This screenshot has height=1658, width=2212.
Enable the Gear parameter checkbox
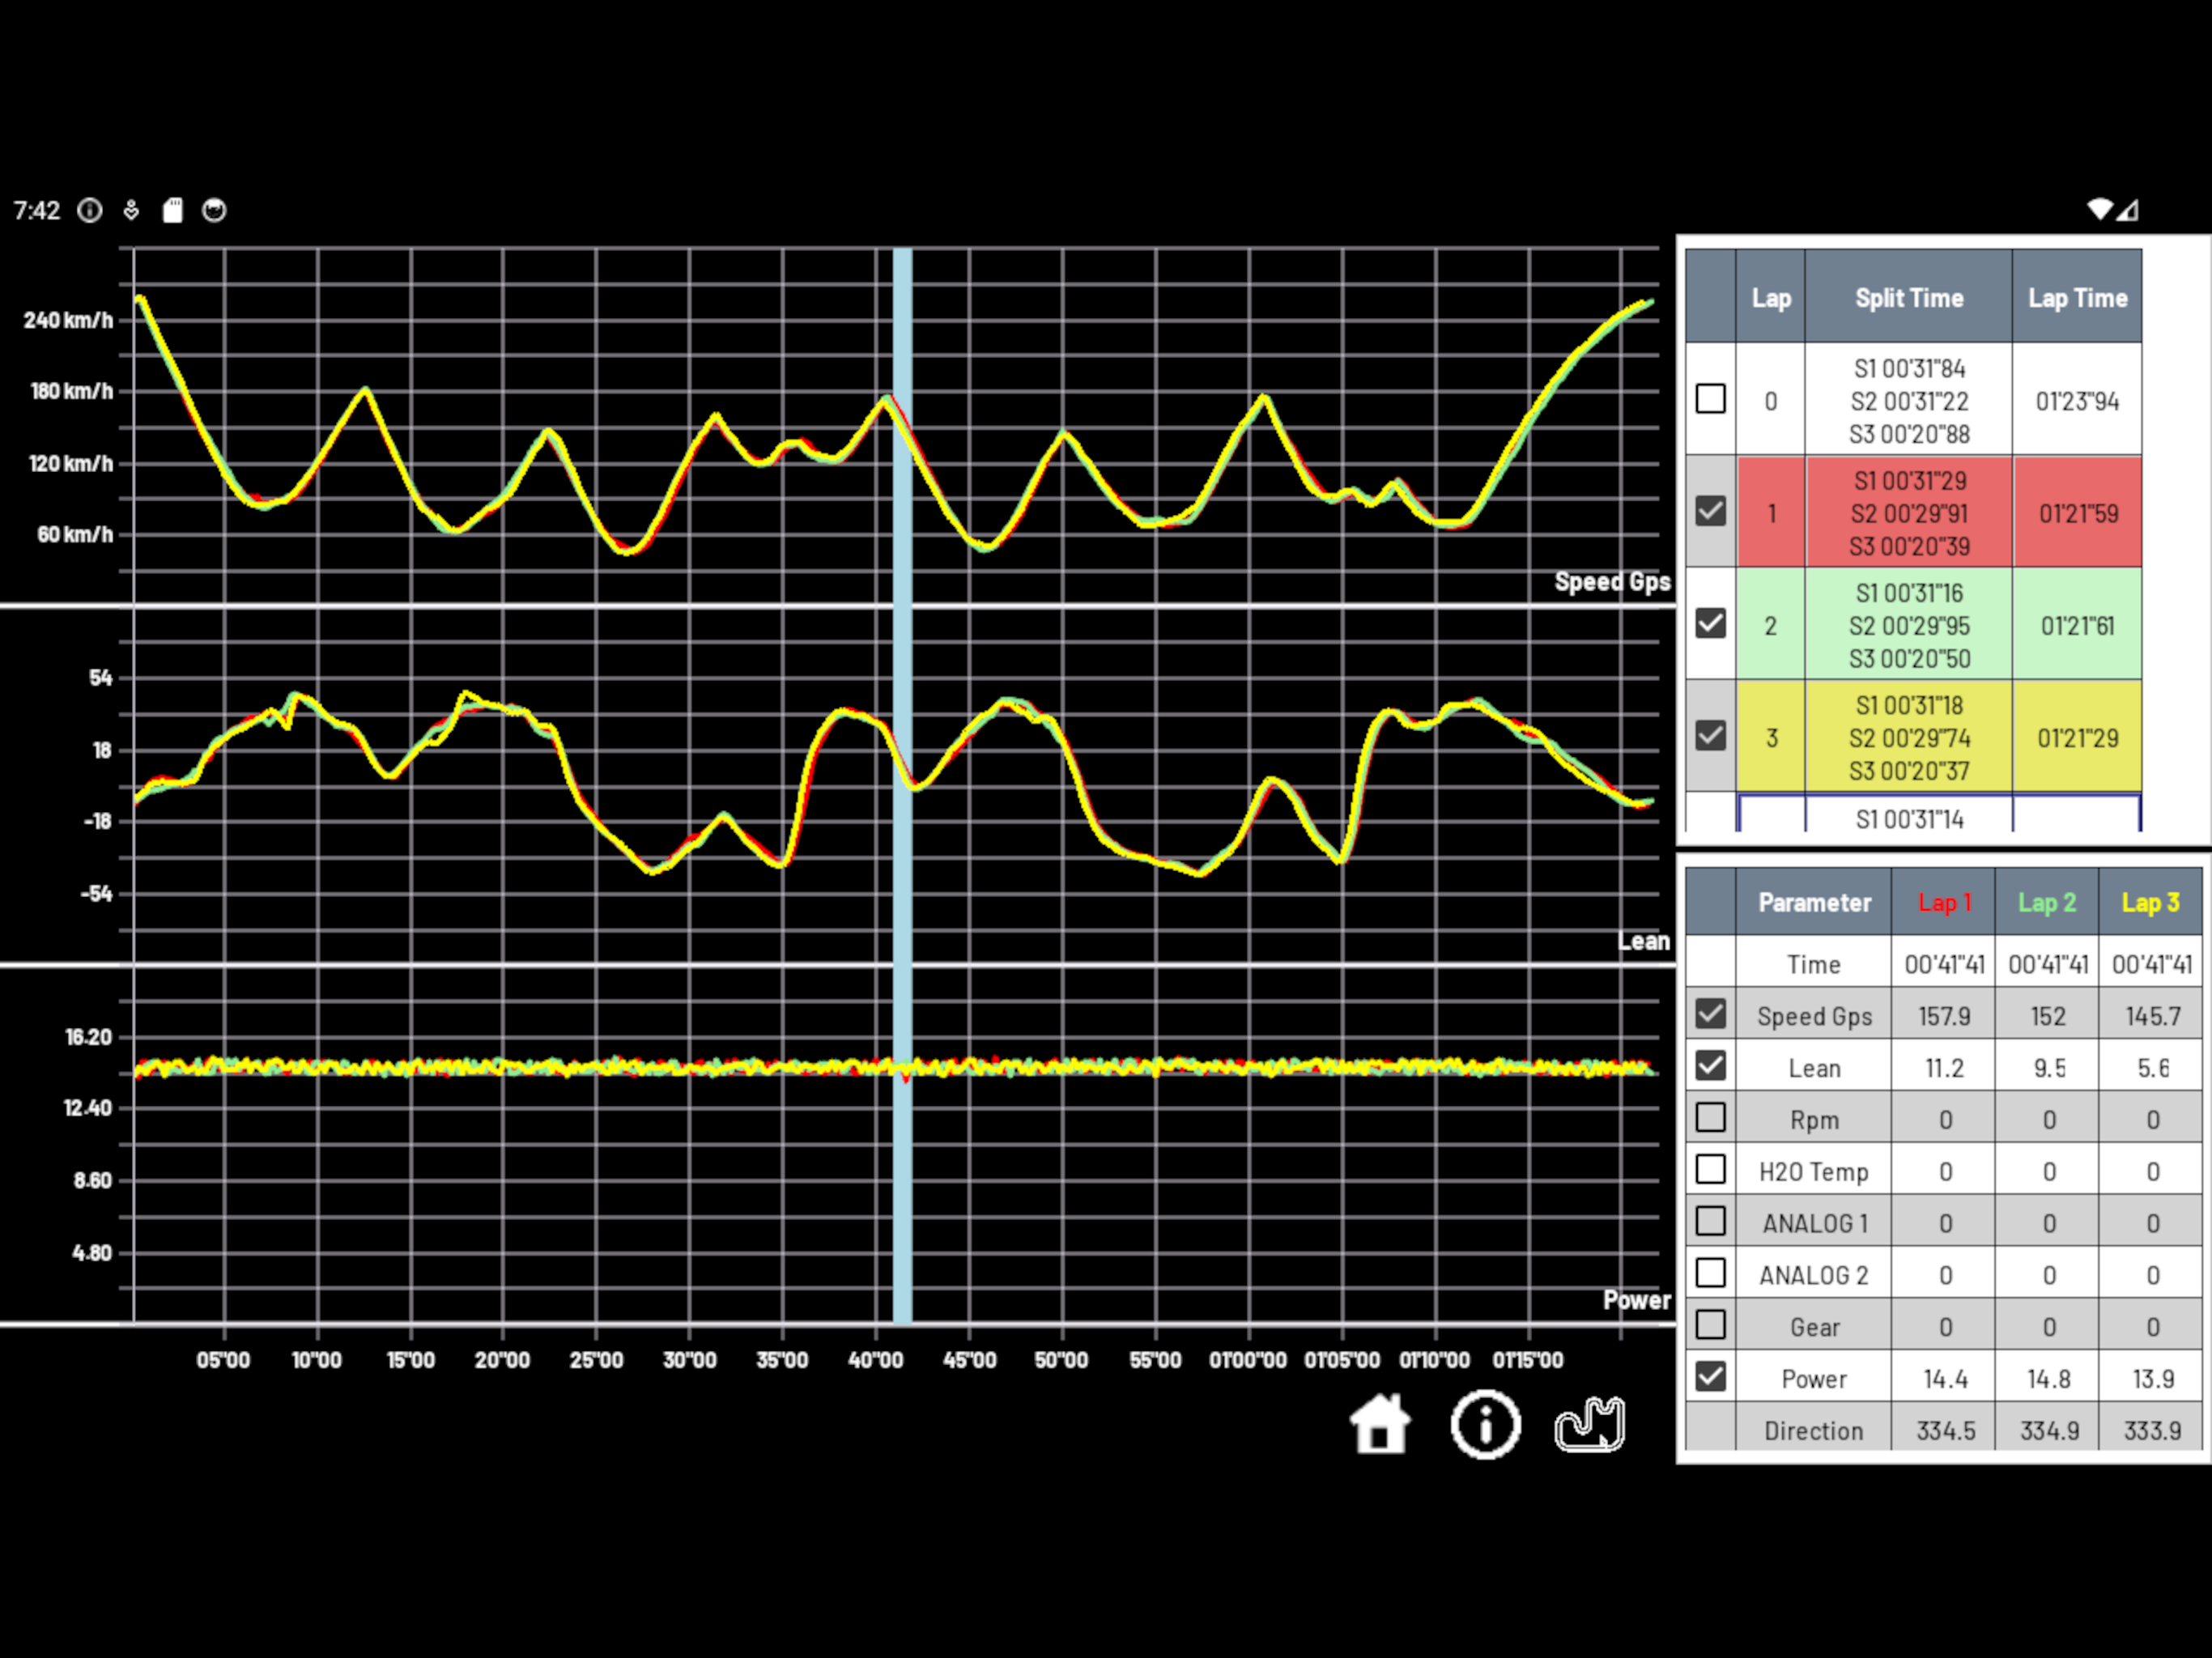tap(1710, 1325)
